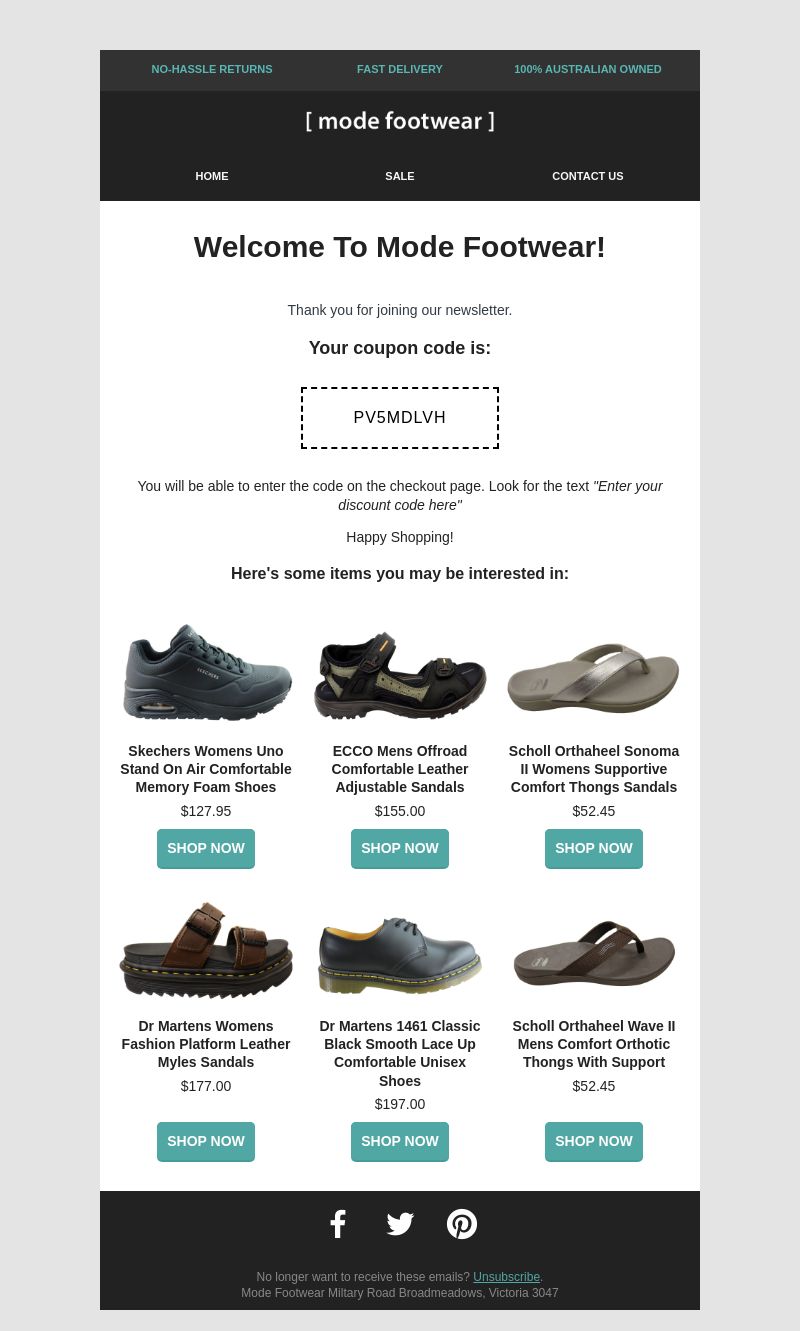Screen dimensions: 800x1331
Task: Shop now for Skechers Uno shoes
Action: click(x=206, y=848)
